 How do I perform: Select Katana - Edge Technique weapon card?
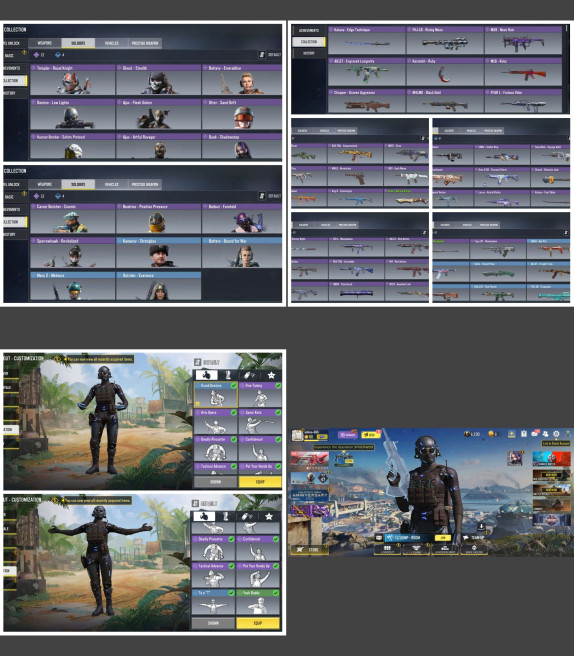click(366, 41)
